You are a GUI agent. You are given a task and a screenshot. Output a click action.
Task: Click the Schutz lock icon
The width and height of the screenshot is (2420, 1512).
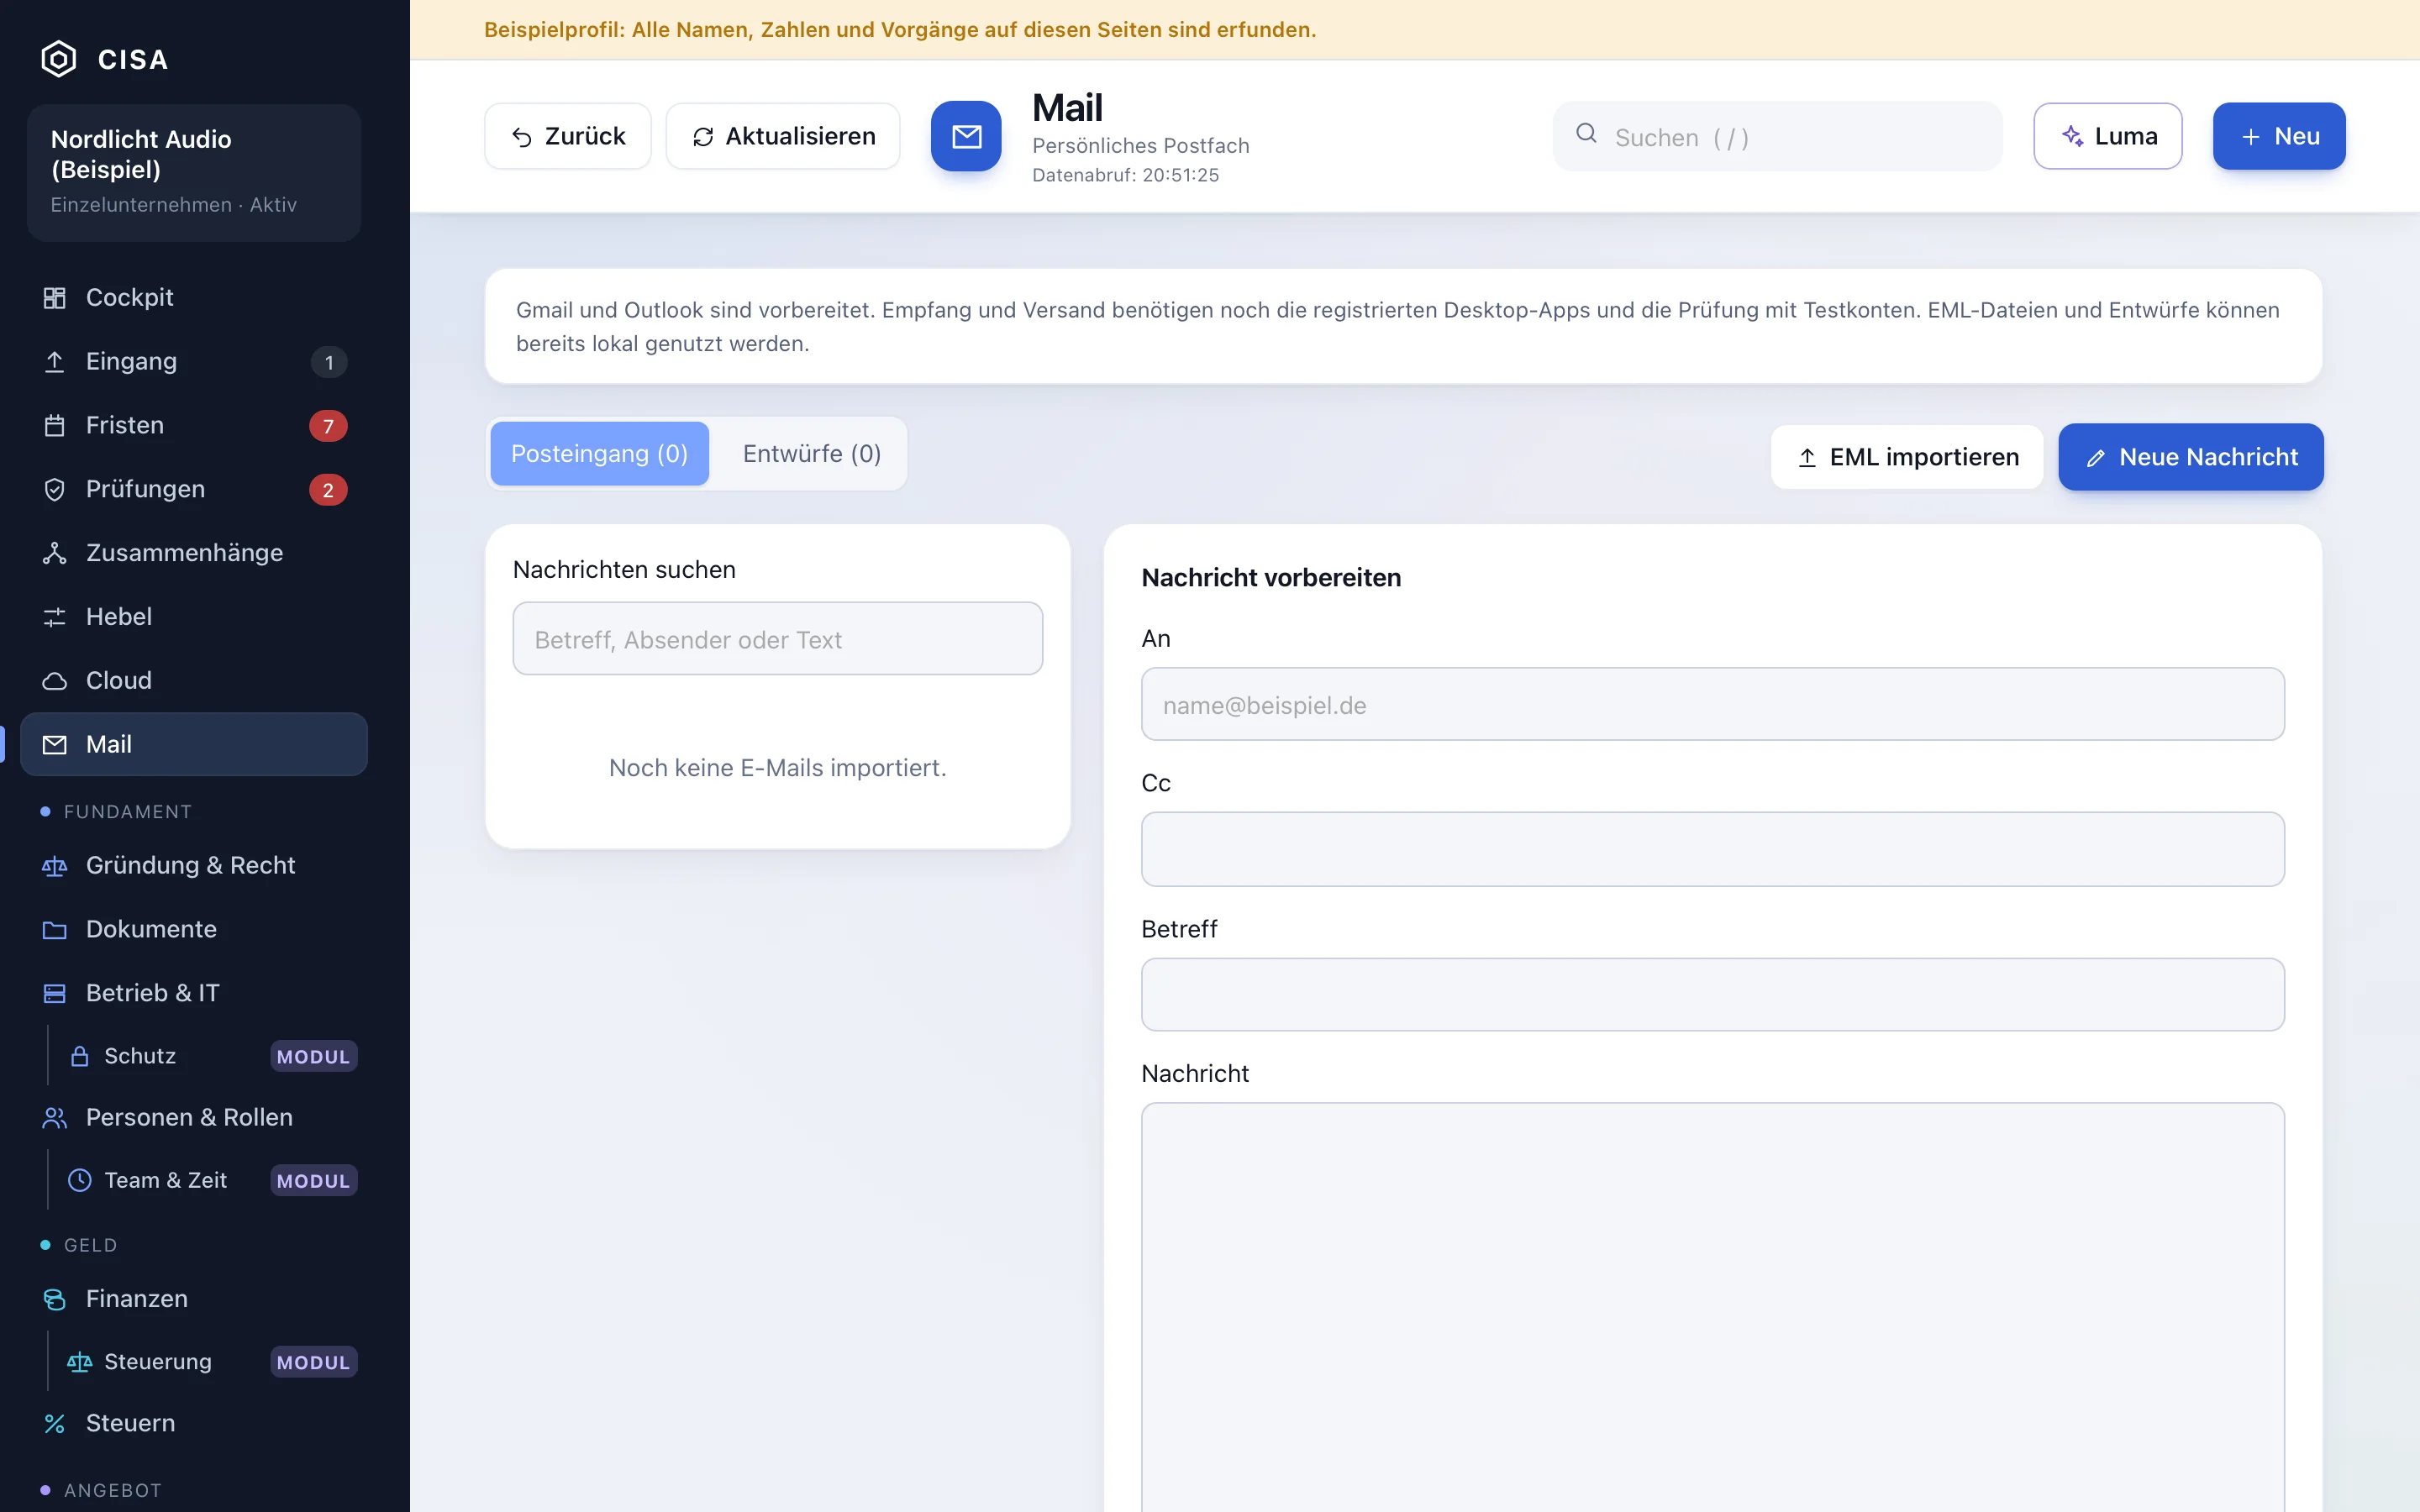pyautogui.click(x=80, y=1056)
